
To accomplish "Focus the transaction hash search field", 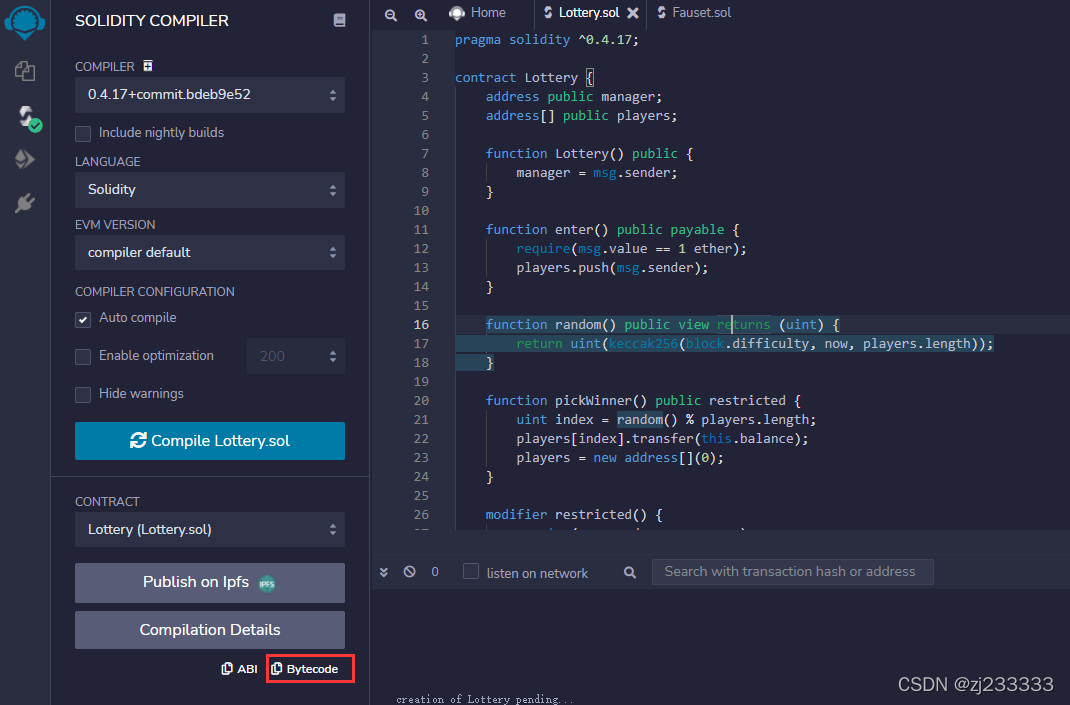I will click(792, 572).
